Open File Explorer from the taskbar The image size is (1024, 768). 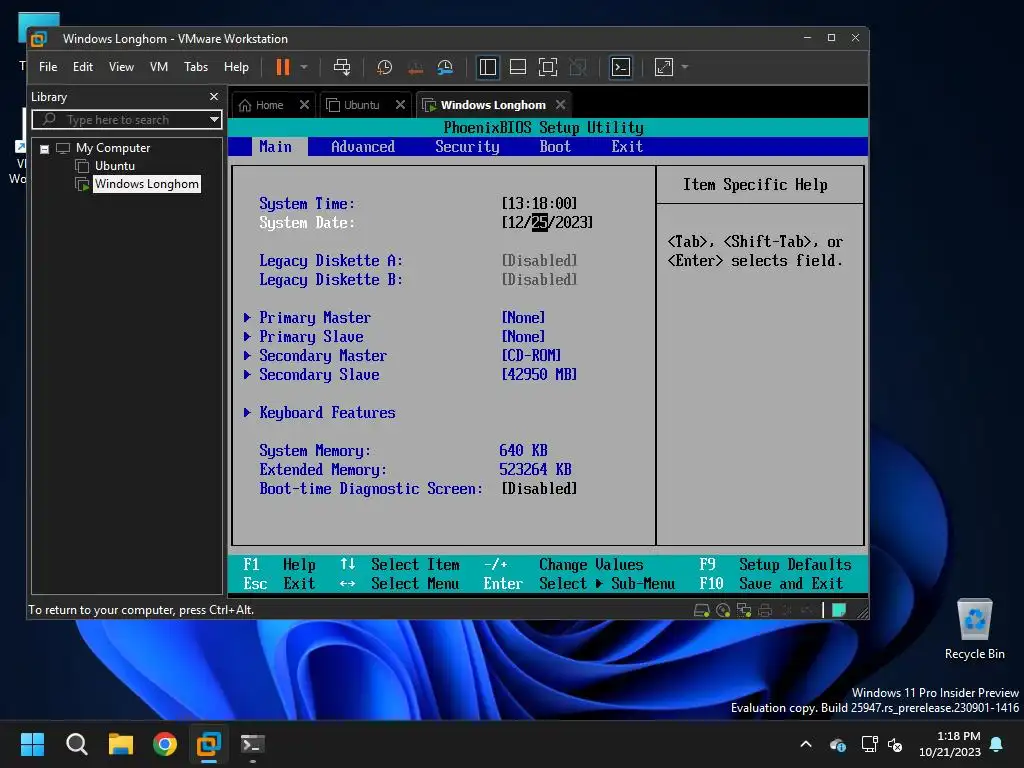click(x=121, y=744)
